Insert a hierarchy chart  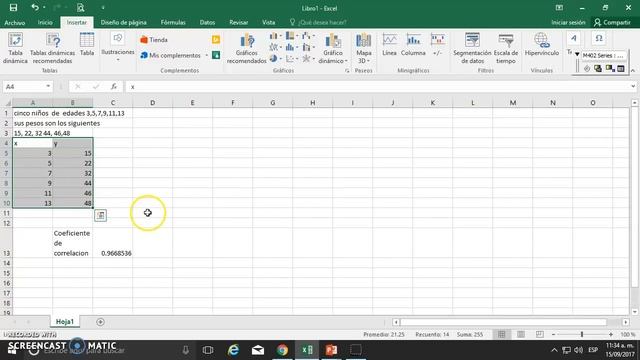point(291,36)
